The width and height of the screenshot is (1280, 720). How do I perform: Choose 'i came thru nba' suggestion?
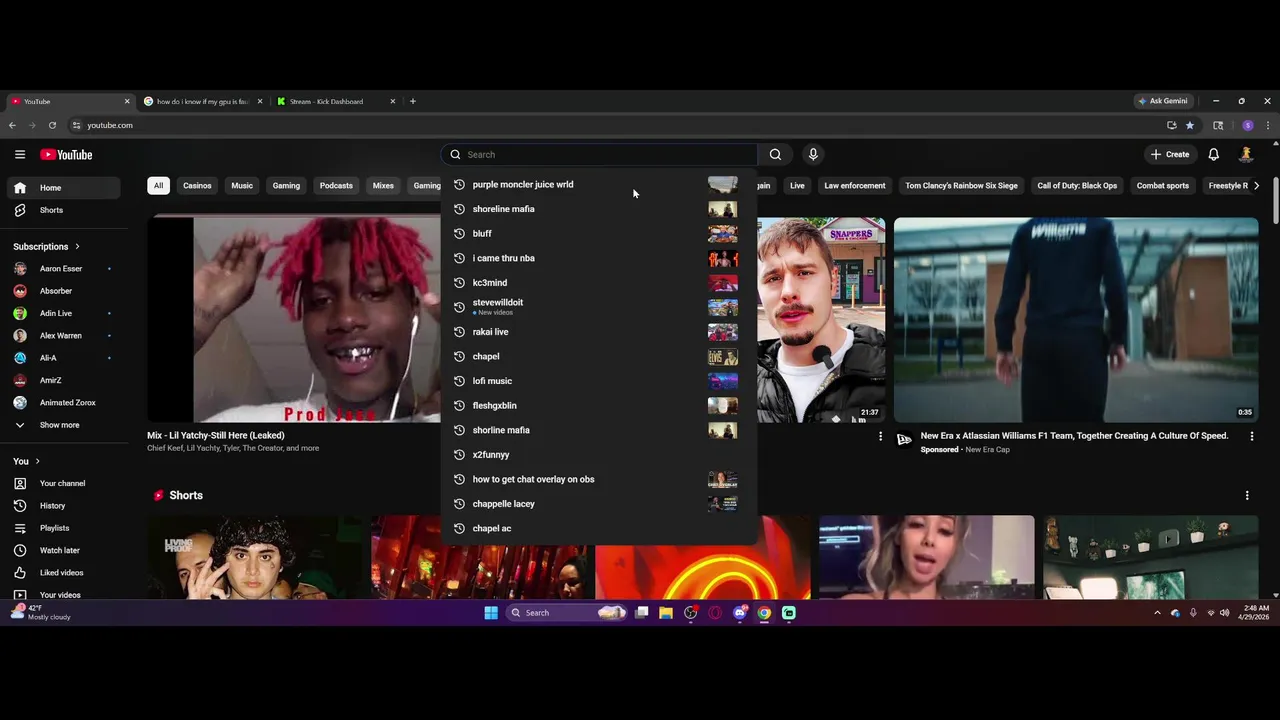click(598, 258)
